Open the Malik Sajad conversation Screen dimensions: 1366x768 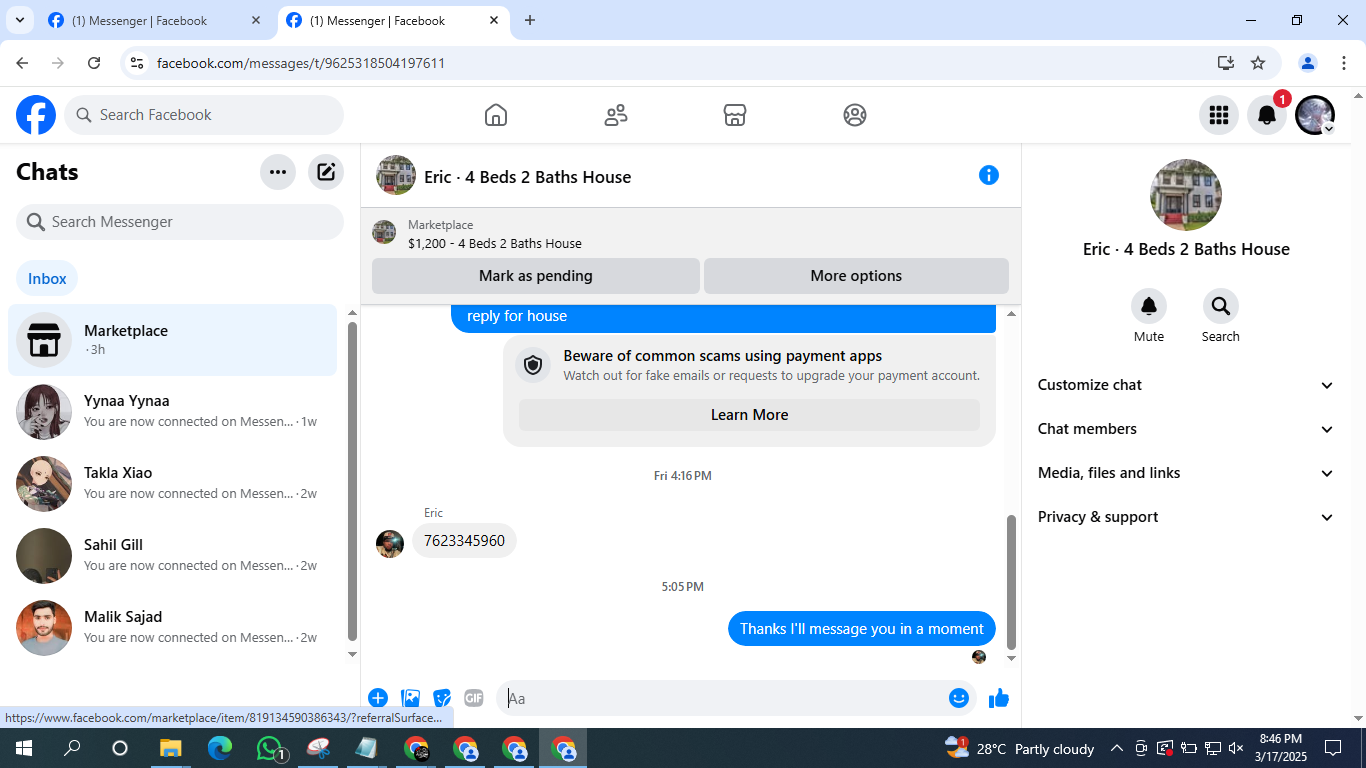172,627
